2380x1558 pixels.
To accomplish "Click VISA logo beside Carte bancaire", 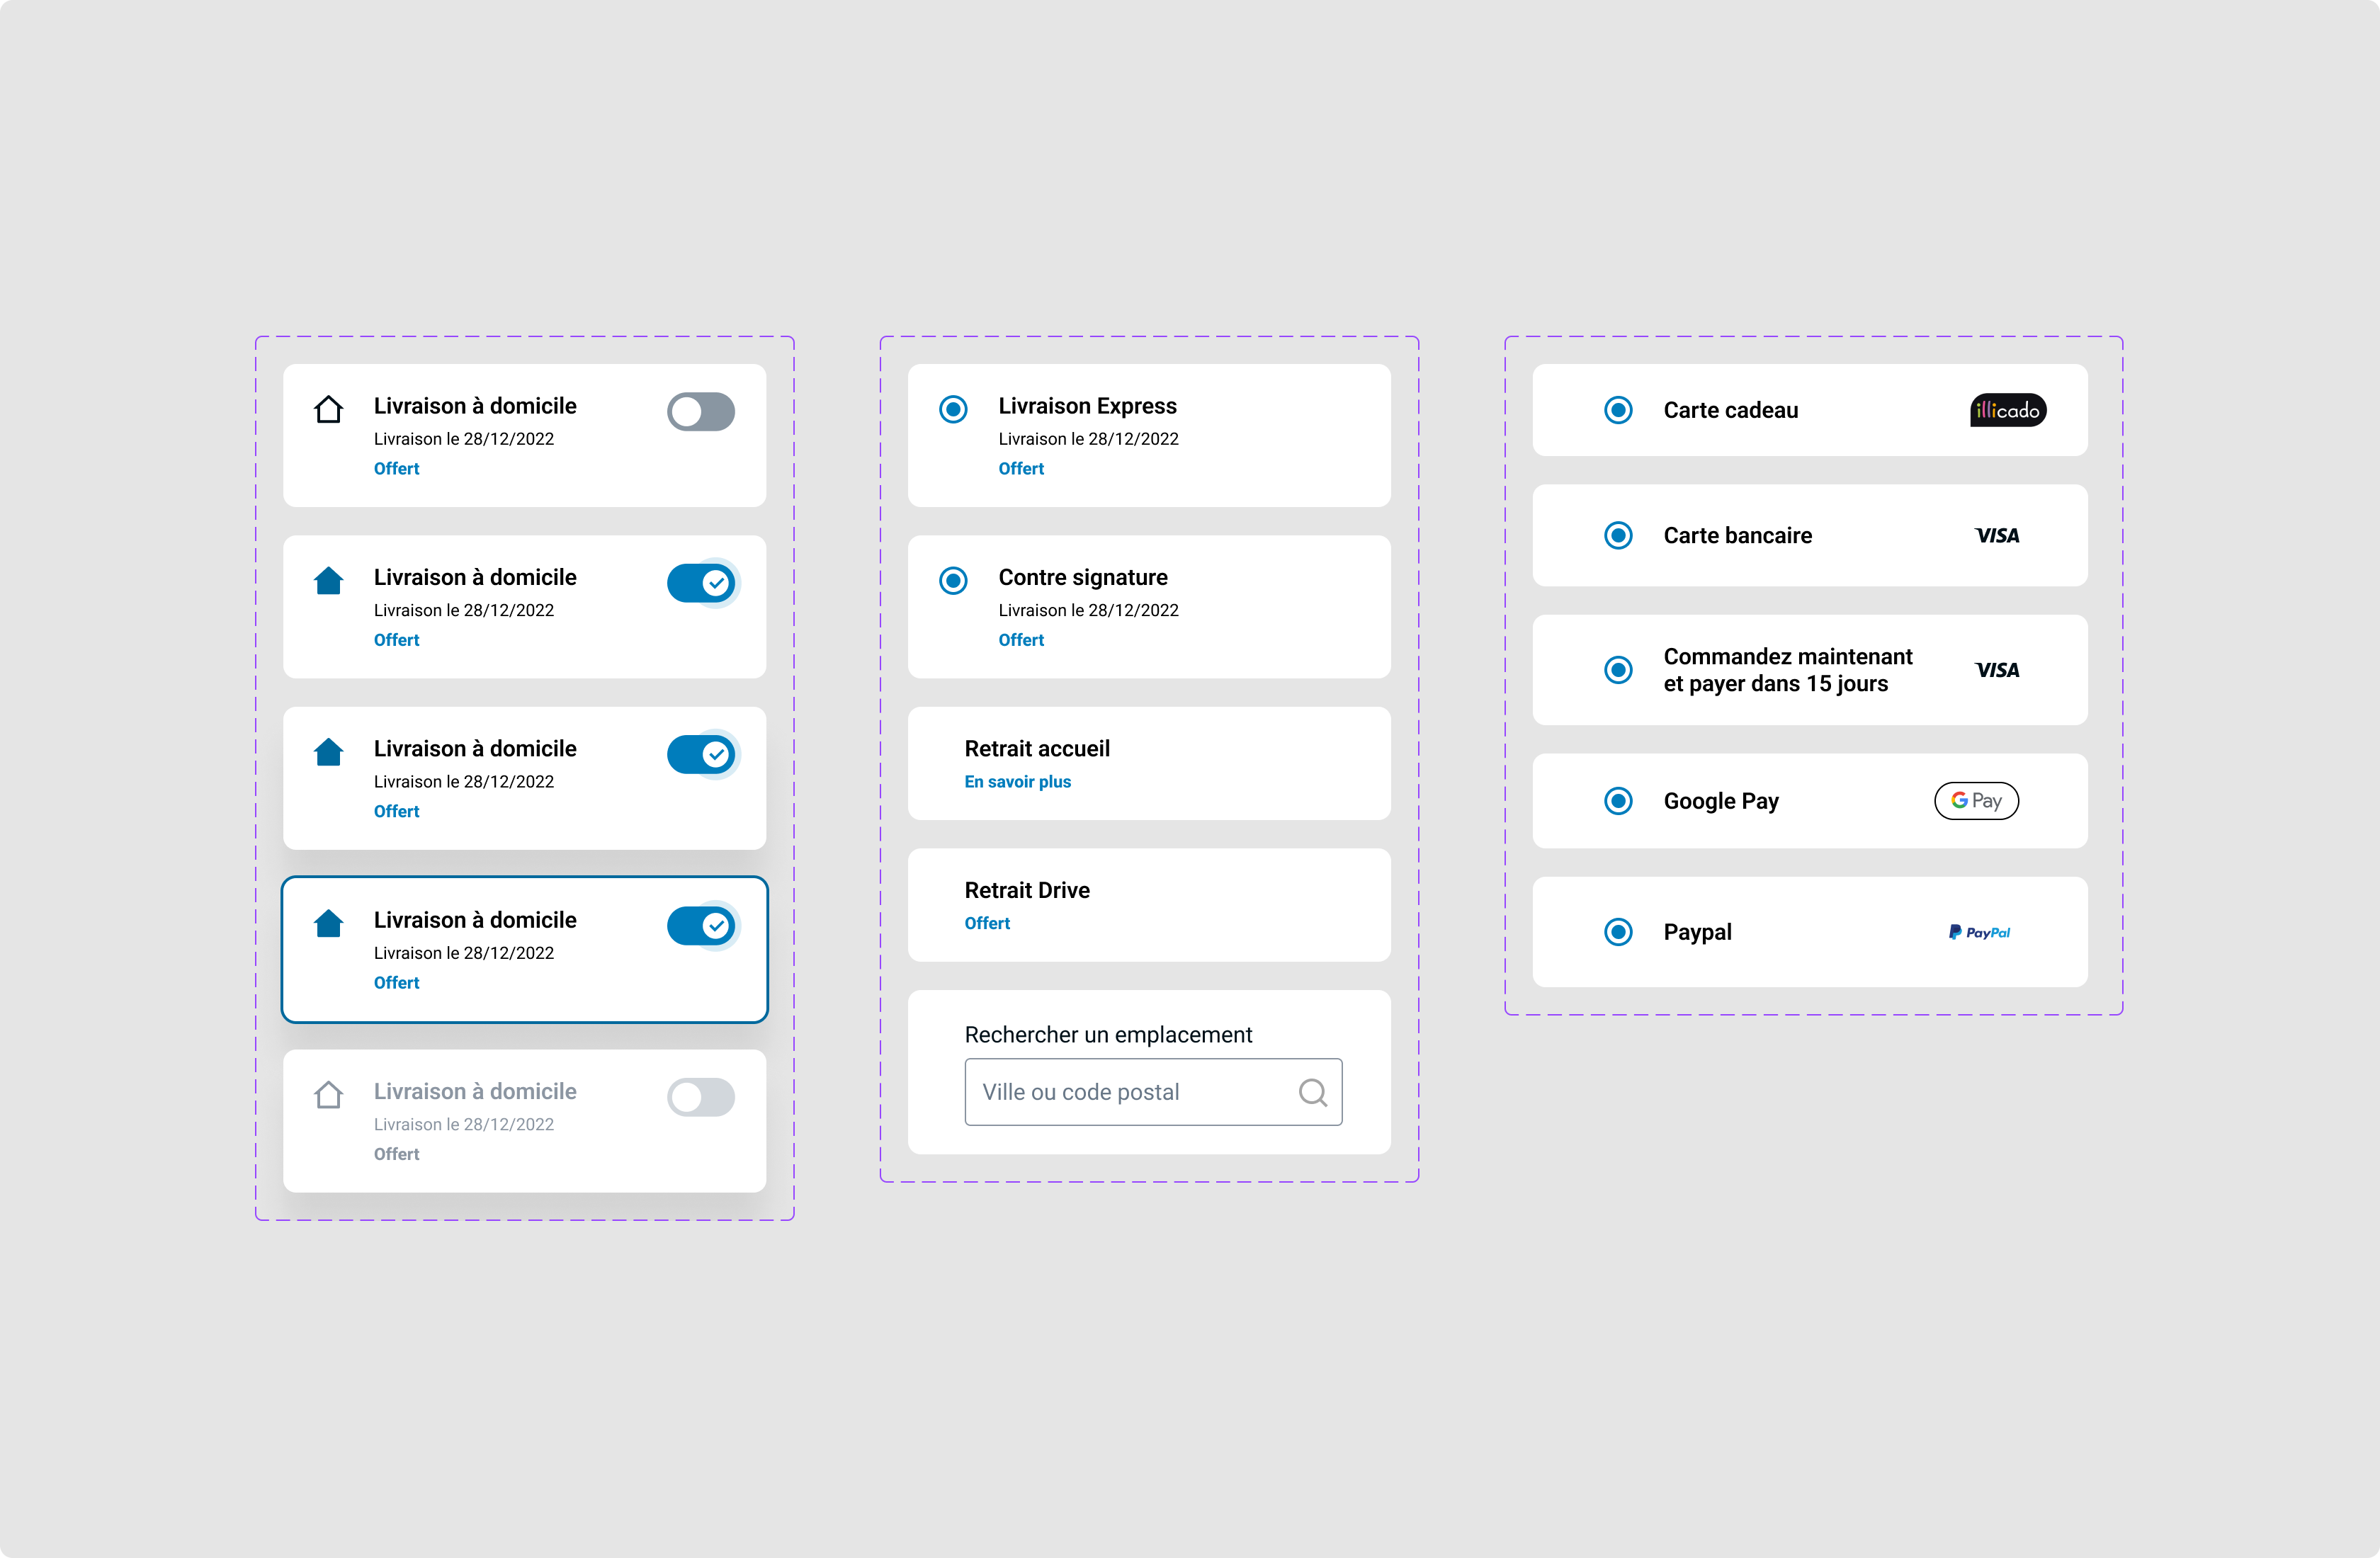I will click(x=1997, y=536).
